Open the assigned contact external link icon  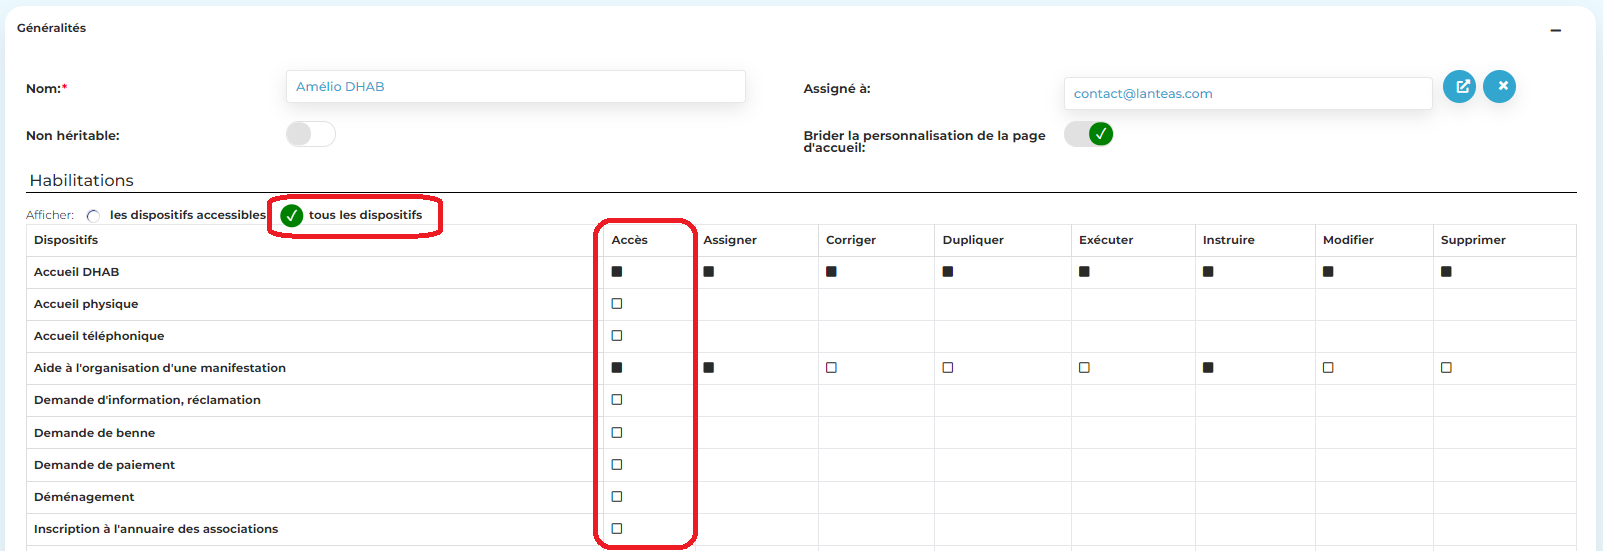click(x=1459, y=87)
